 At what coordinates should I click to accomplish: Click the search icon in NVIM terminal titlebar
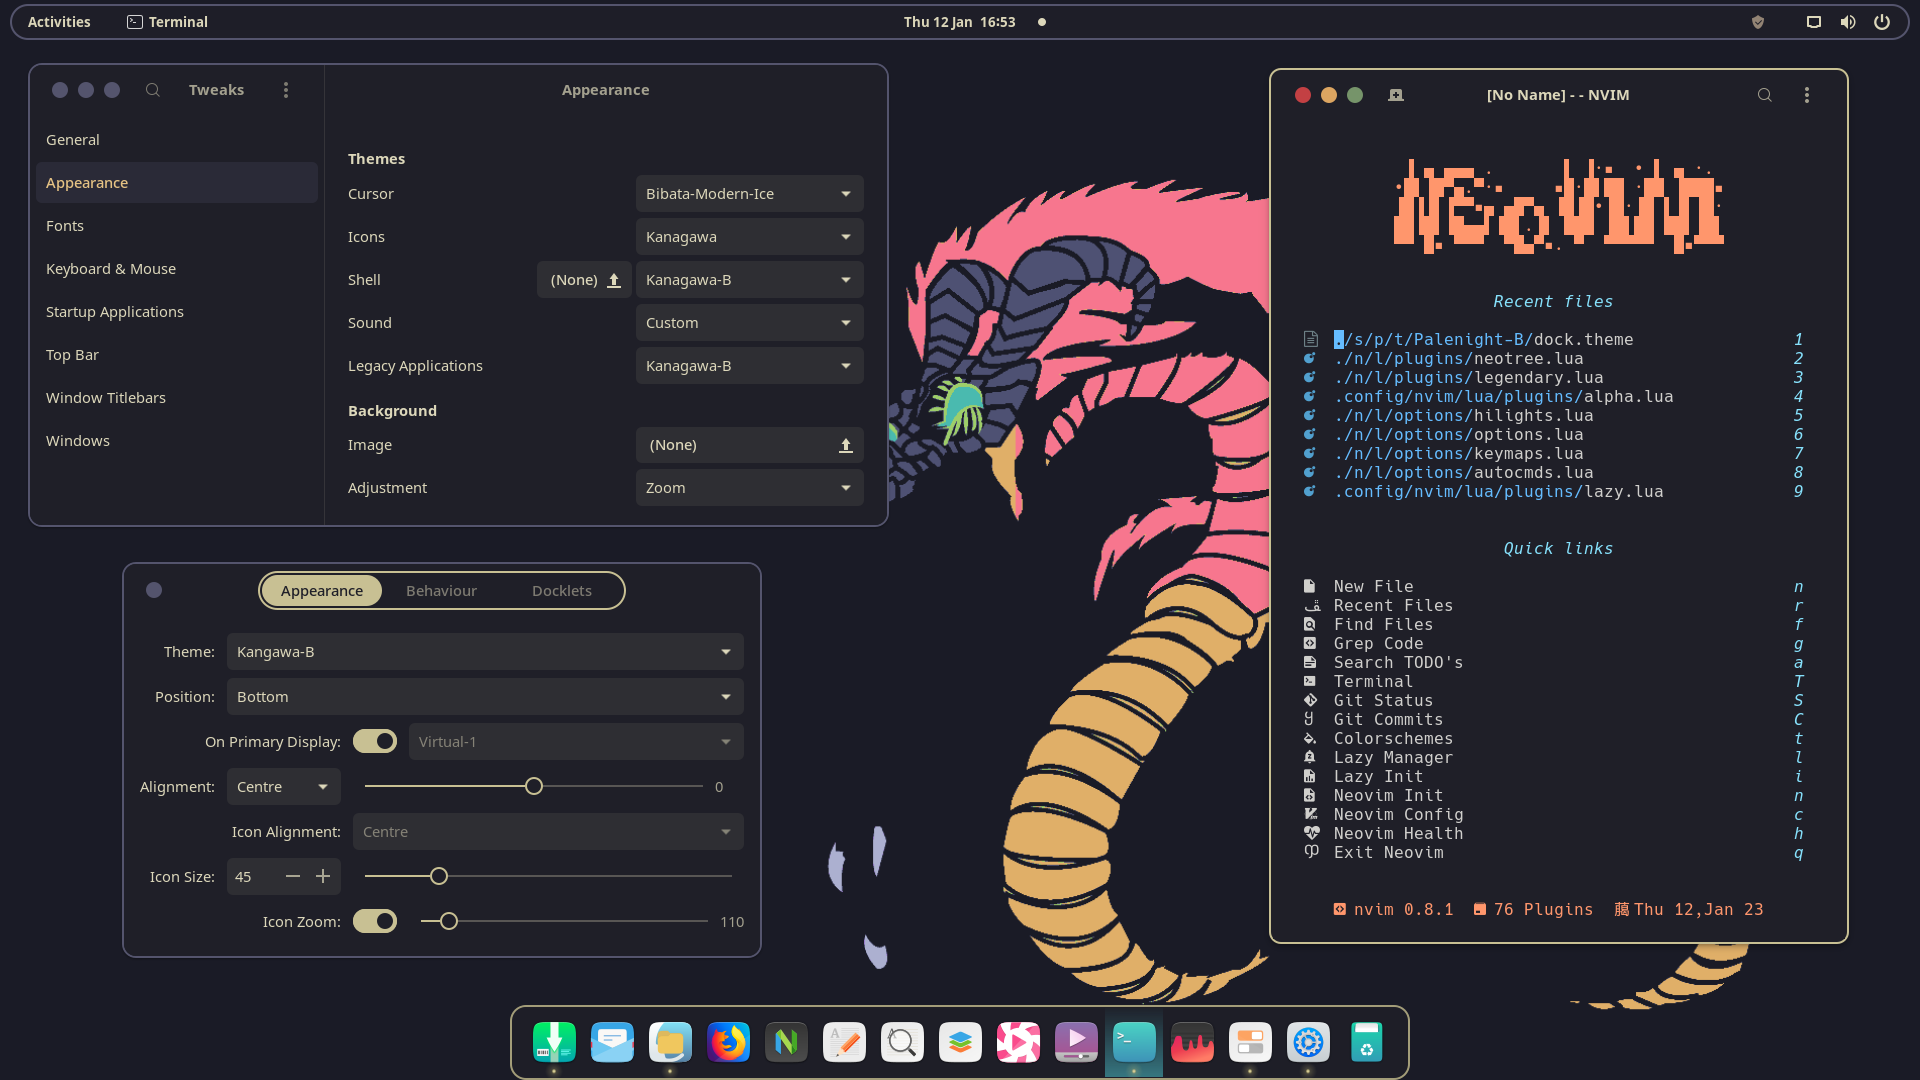pos(1765,95)
